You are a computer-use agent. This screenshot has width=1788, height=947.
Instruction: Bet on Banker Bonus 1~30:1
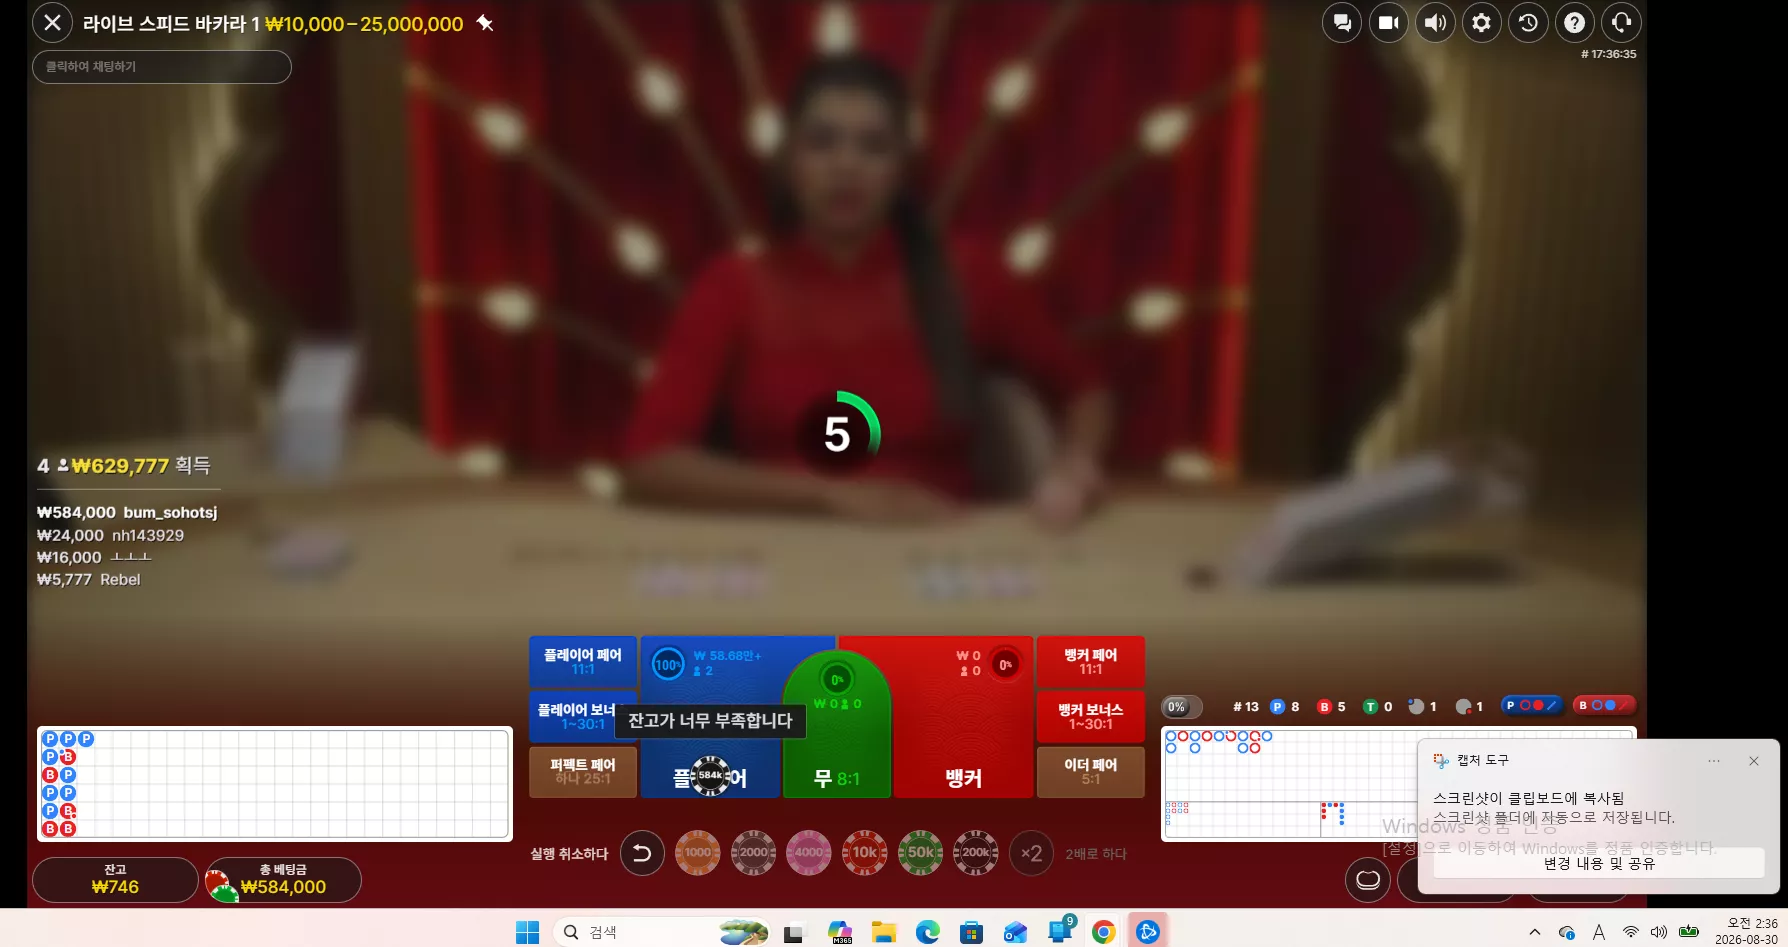(1091, 716)
